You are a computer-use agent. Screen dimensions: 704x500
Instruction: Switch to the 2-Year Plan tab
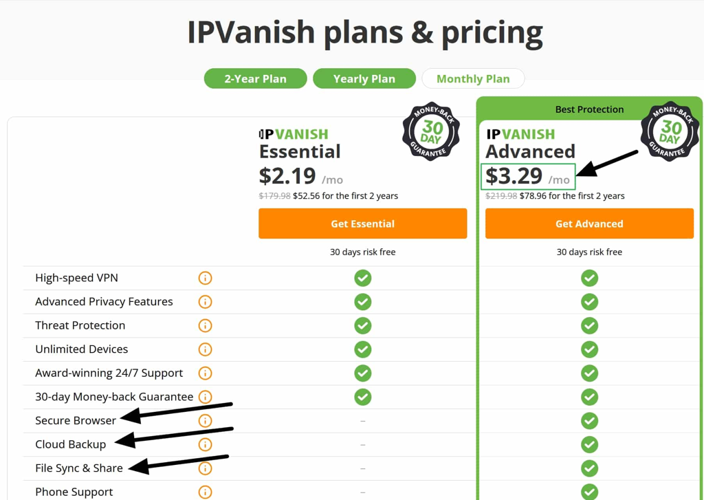click(255, 79)
